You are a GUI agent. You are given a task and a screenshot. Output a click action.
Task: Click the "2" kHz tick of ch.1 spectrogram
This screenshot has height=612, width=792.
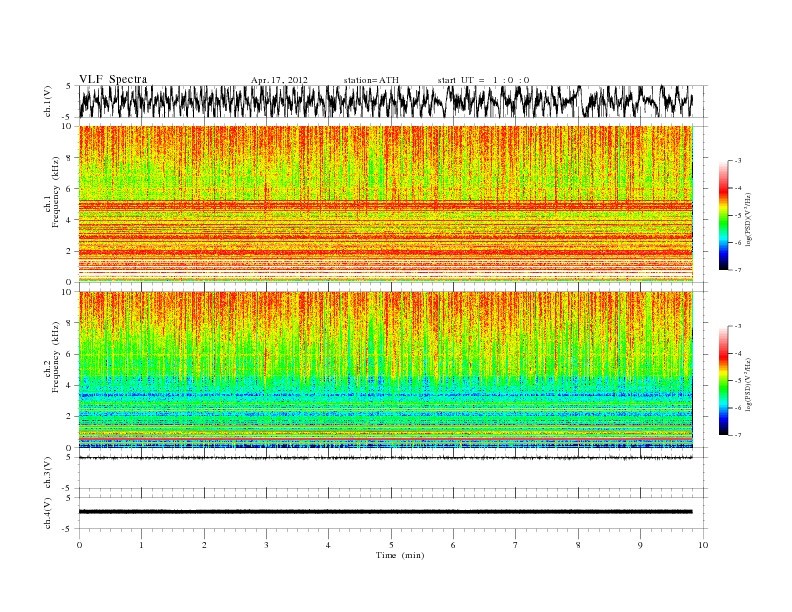[70, 251]
